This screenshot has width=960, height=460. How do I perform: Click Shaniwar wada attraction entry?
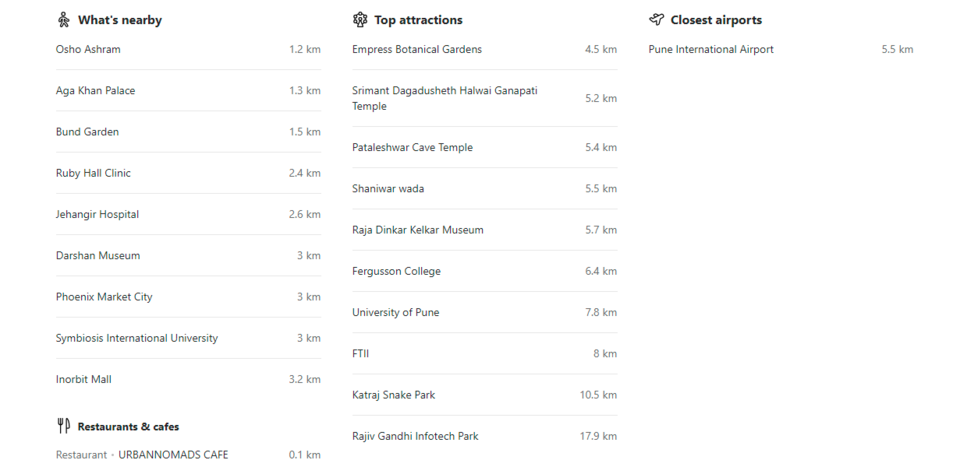pos(388,189)
